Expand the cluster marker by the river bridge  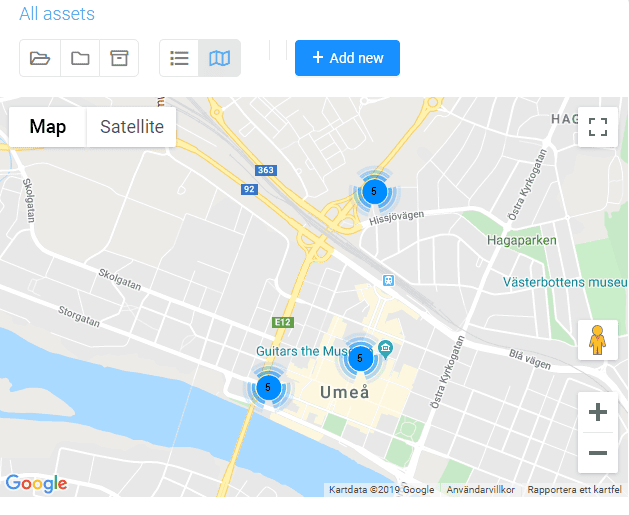click(x=268, y=387)
